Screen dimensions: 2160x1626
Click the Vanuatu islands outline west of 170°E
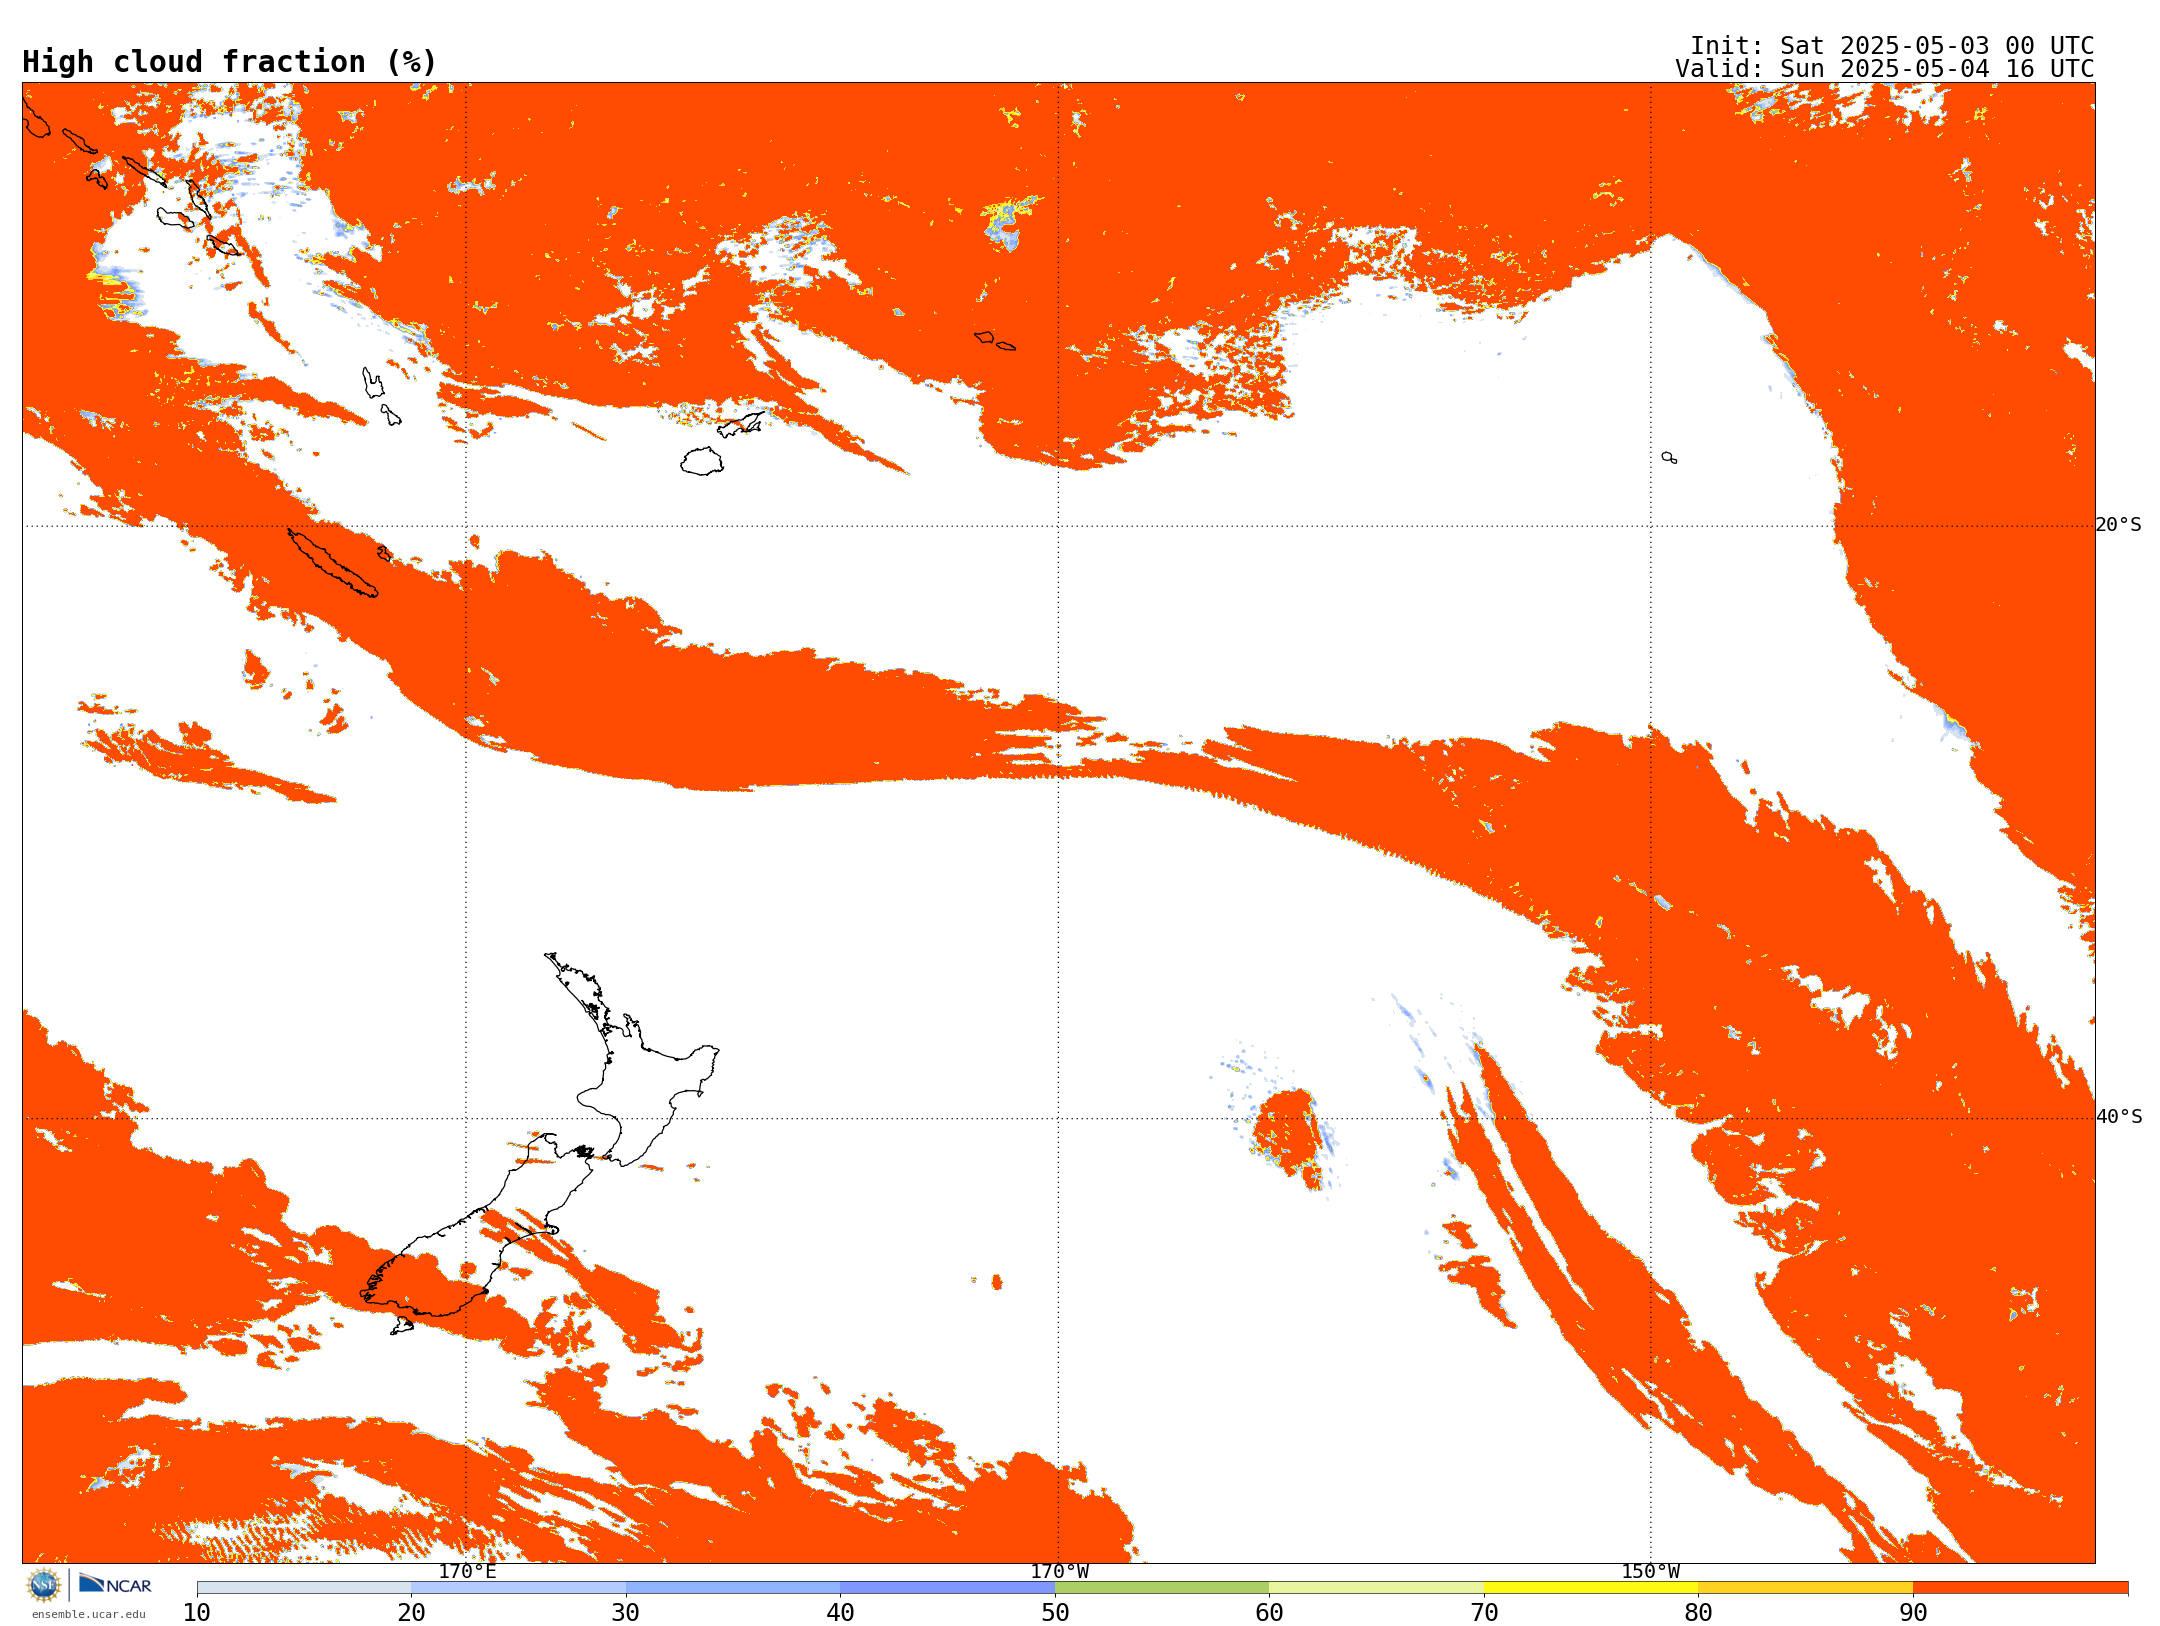point(381,396)
